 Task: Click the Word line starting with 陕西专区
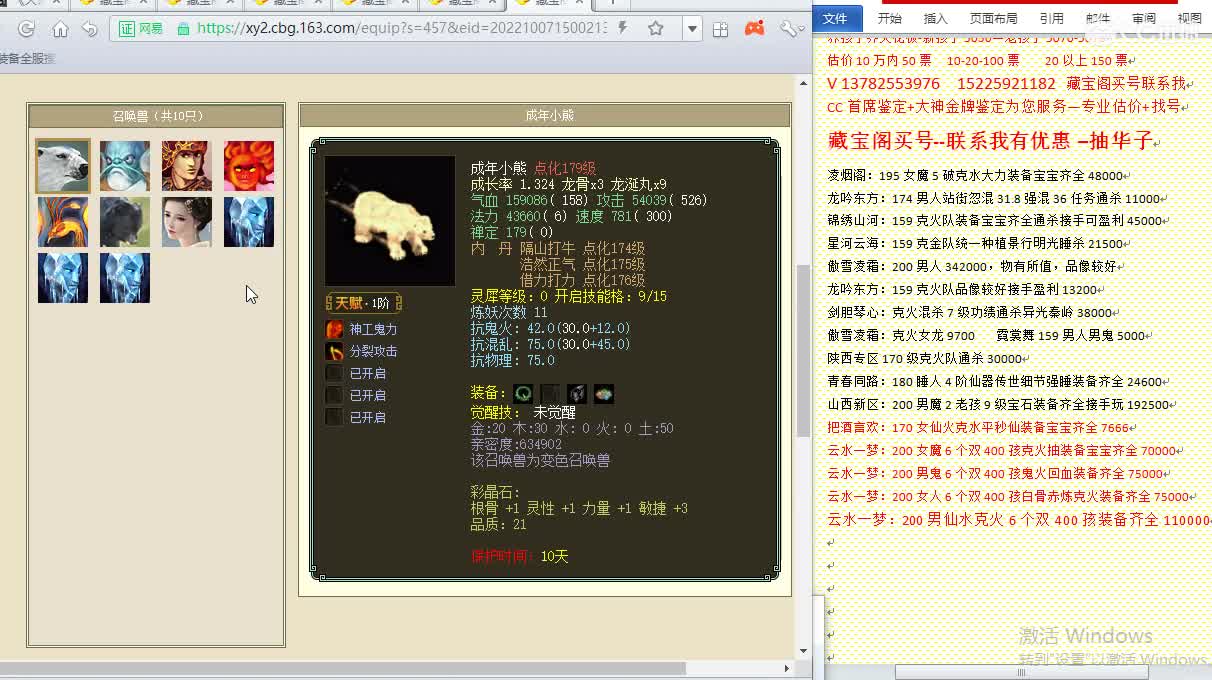click(925, 359)
